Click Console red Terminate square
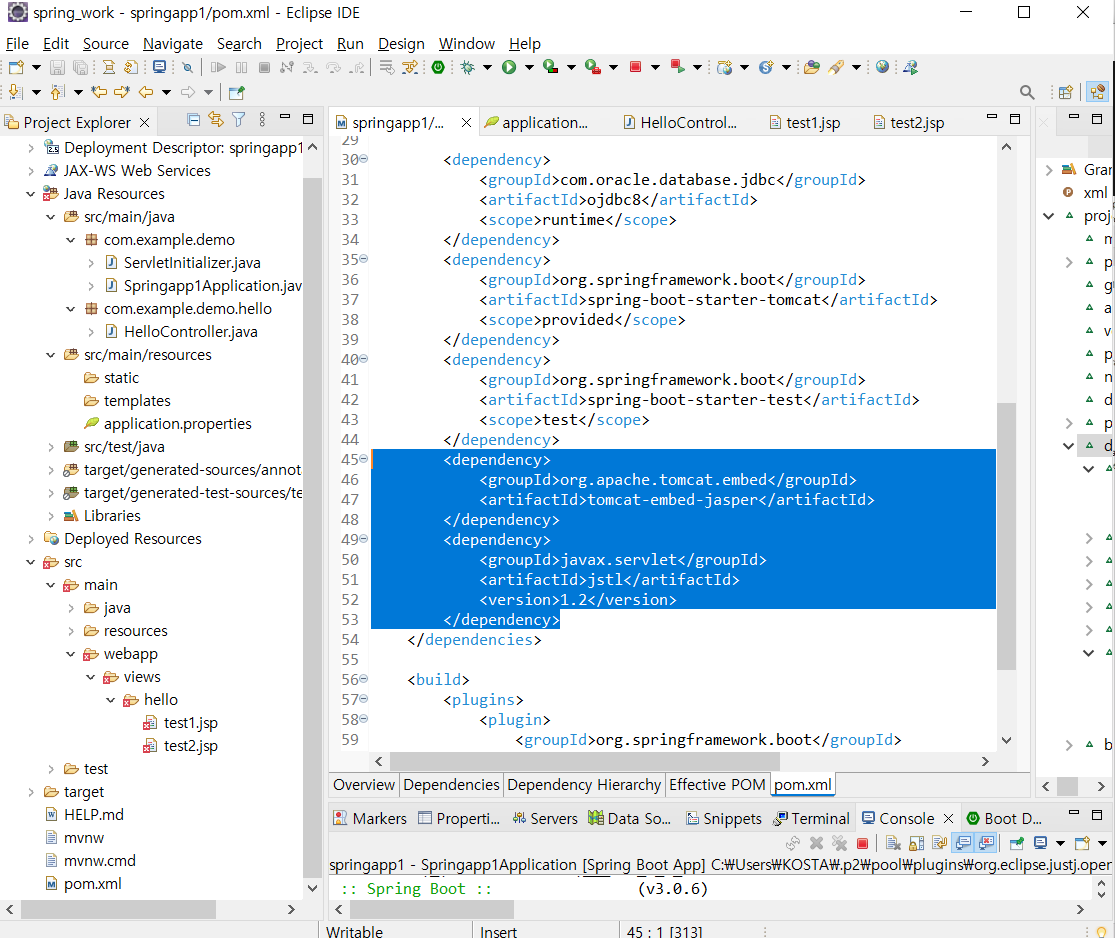This screenshot has height=938, width=1115. (x=863, y=843)
